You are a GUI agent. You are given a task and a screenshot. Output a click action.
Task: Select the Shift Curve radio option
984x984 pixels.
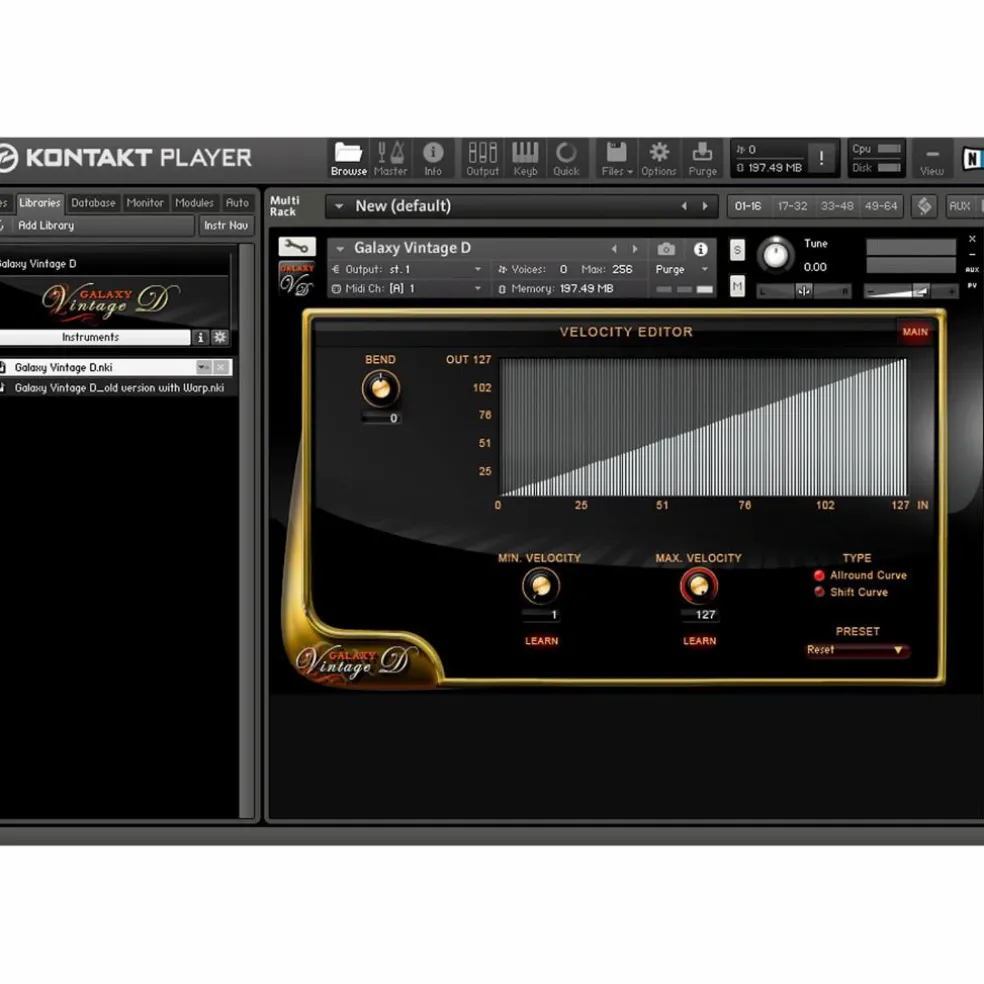pos(819,592)
